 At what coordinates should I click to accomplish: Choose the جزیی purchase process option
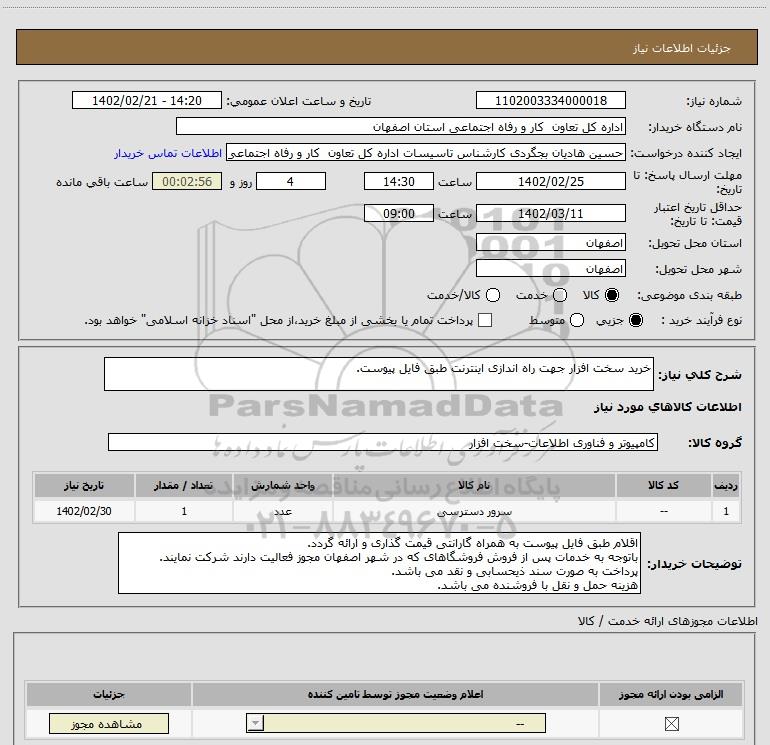(635, 320)
